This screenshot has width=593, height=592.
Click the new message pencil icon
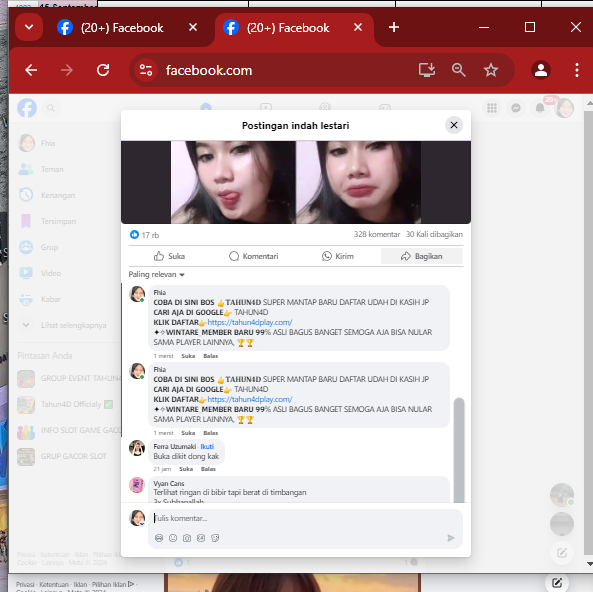[562, 553]
